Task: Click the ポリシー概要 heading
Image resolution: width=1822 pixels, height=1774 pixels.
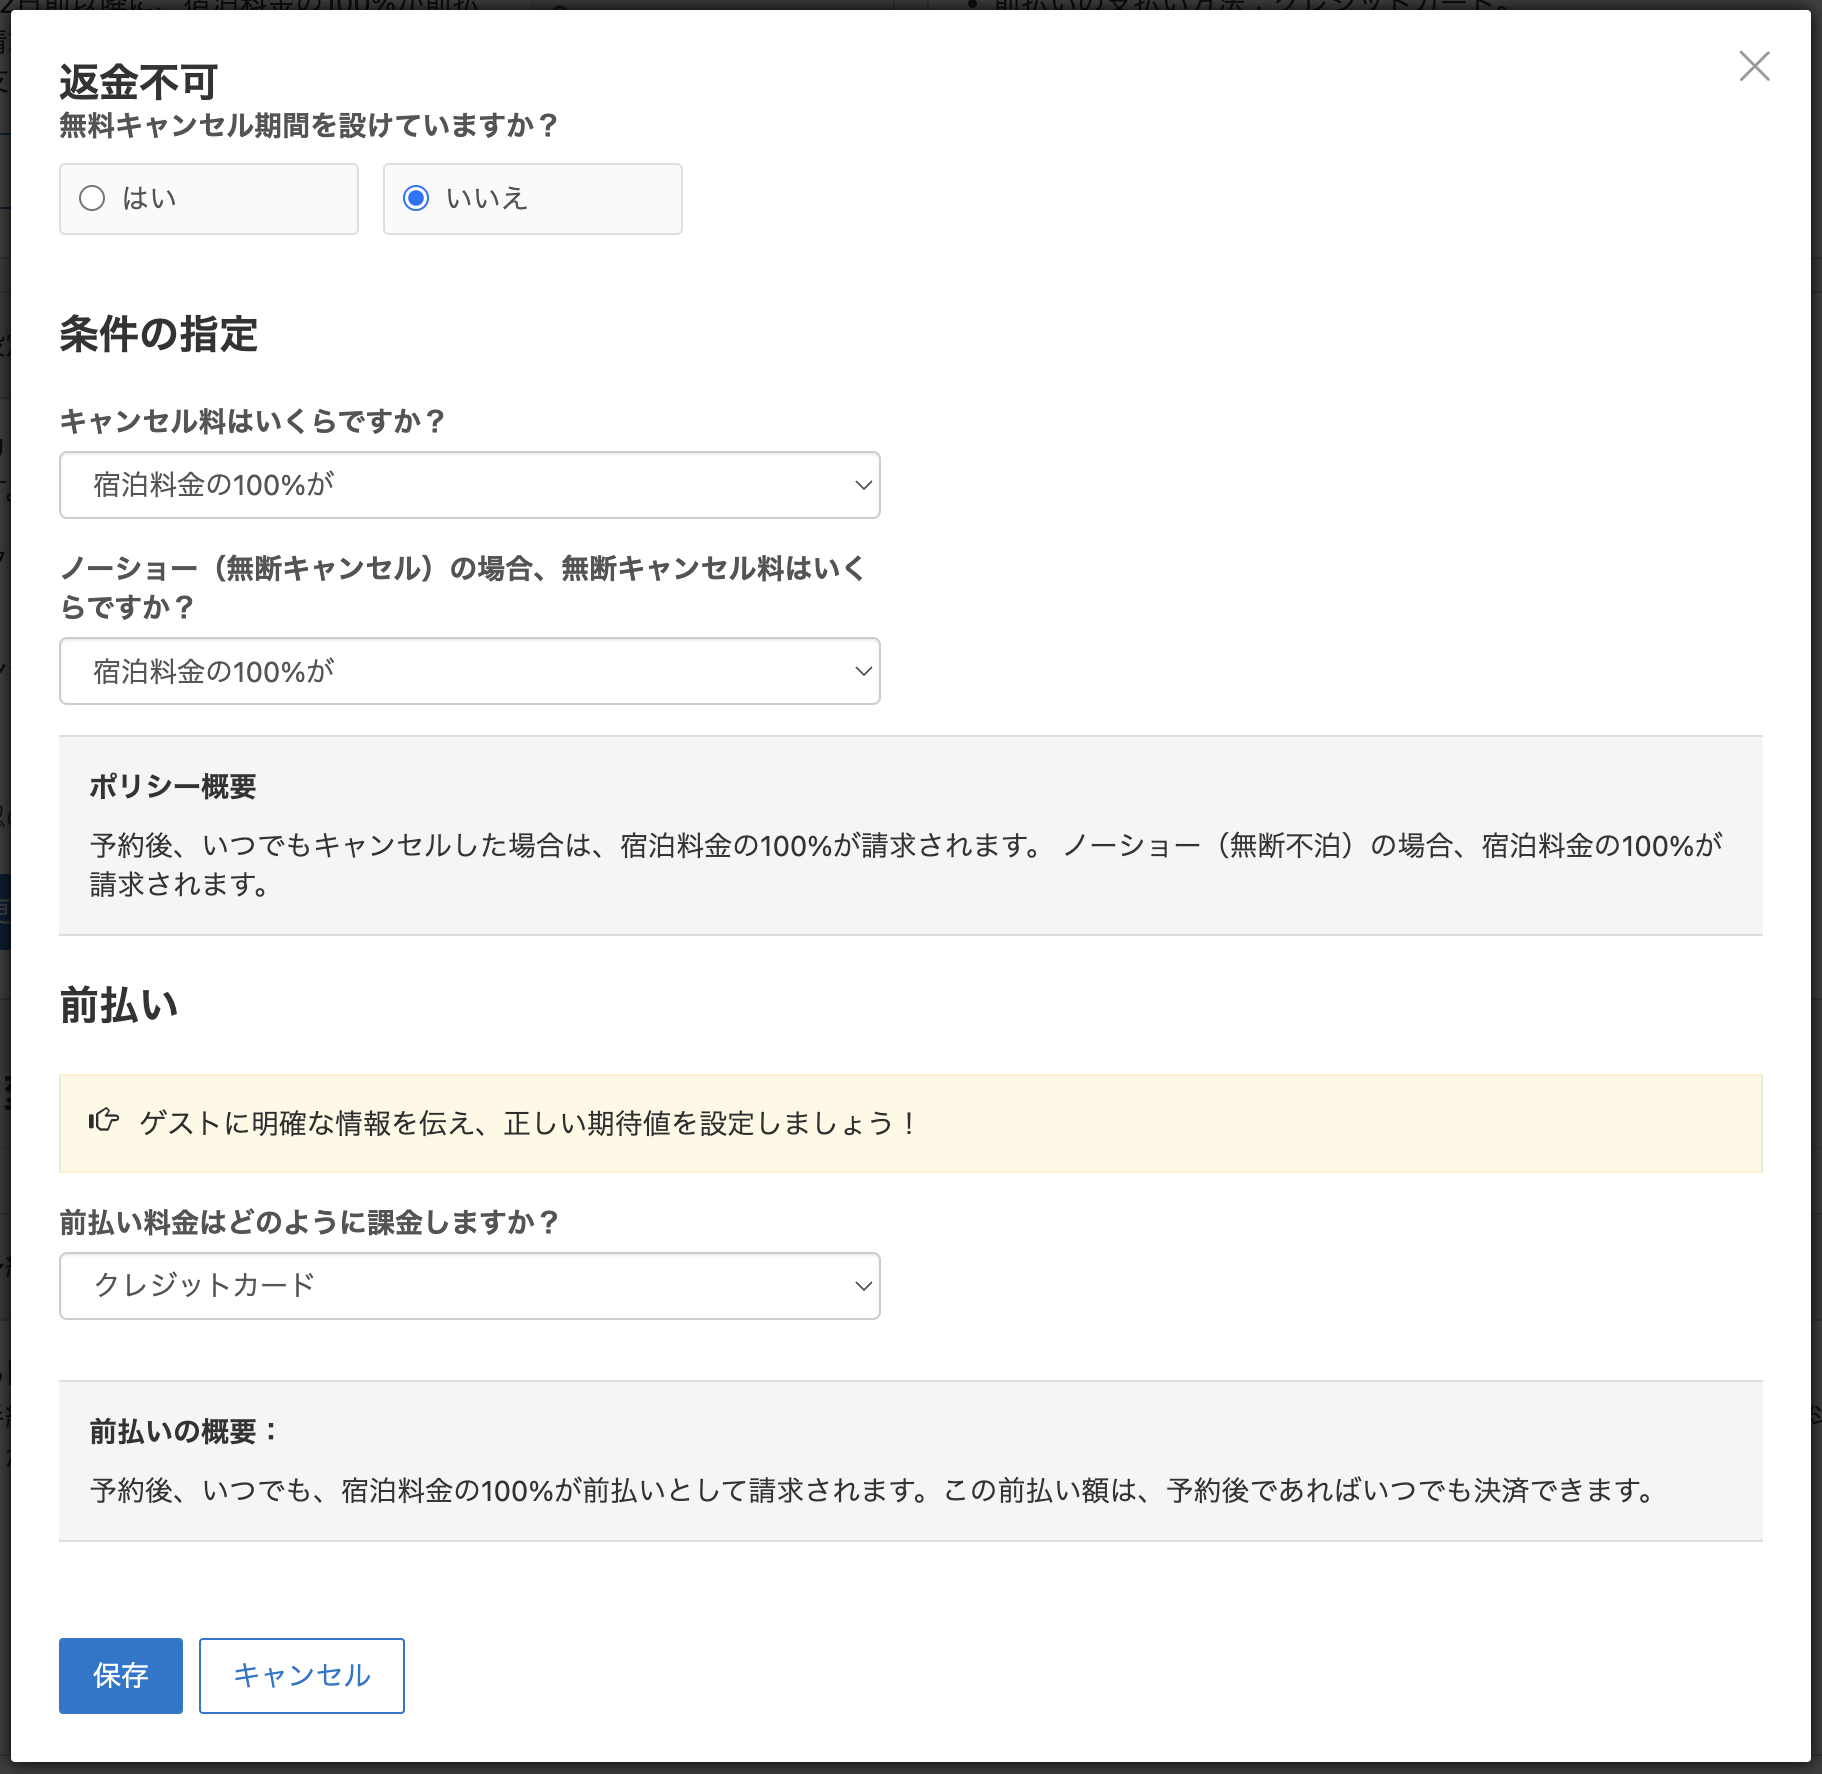Action: (x=173, y=787)
